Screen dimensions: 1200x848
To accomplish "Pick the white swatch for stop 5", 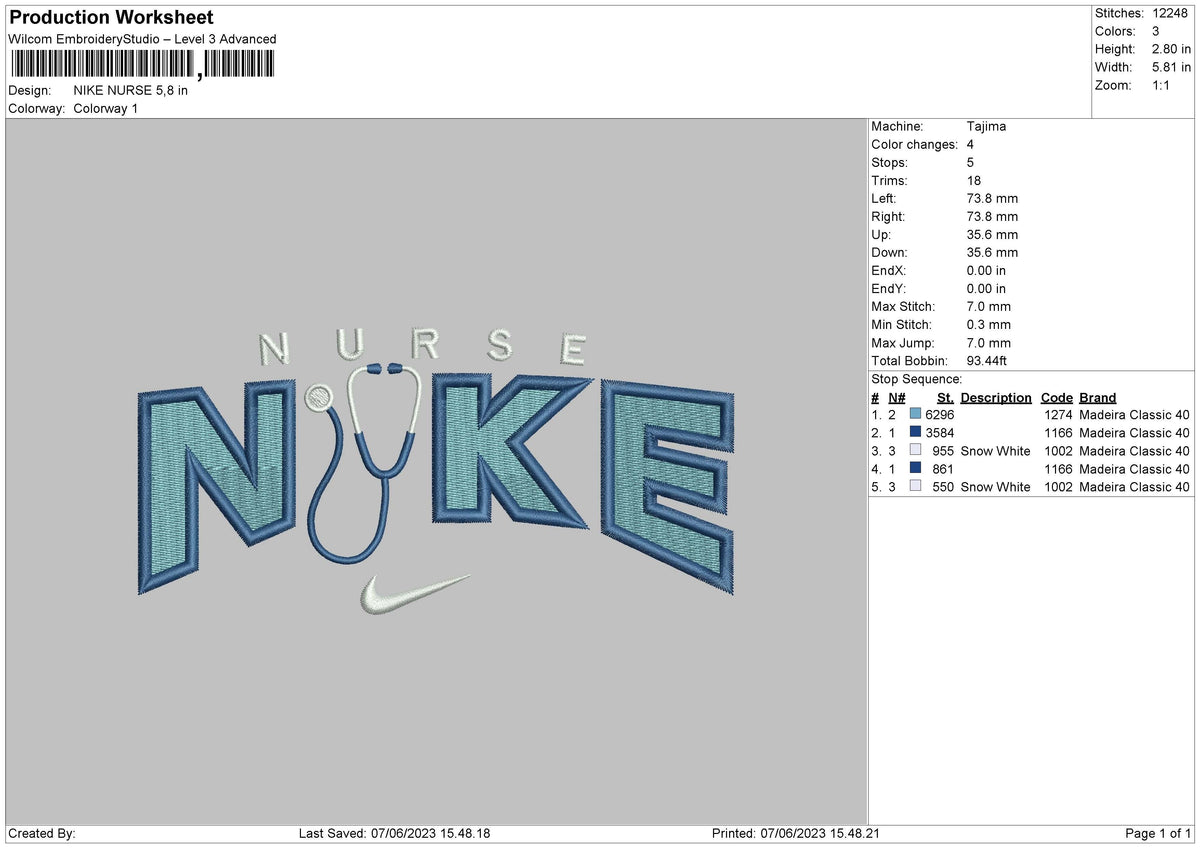I will 915,486.
